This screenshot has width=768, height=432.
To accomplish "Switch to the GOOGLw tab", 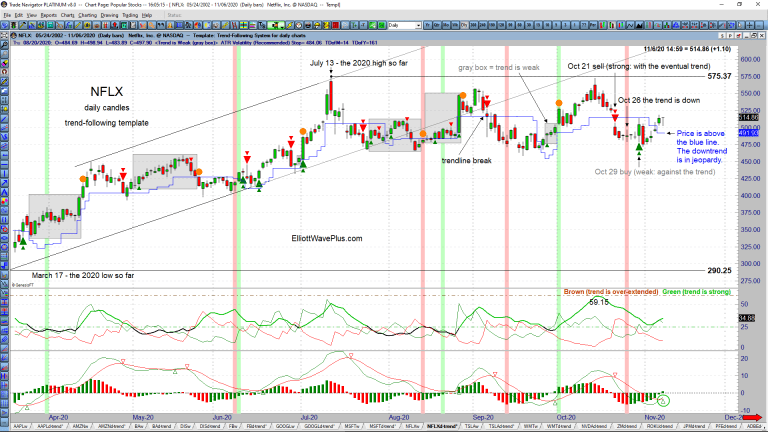I will [x=285, y=427].
